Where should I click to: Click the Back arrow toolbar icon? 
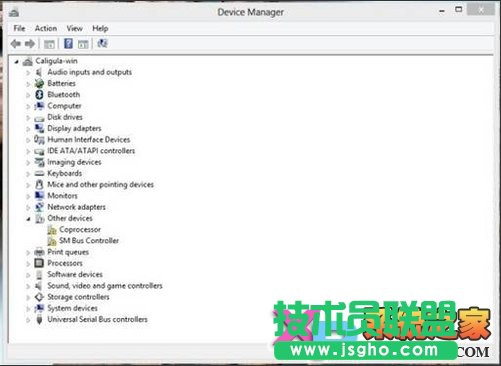(x=16, y=44)
